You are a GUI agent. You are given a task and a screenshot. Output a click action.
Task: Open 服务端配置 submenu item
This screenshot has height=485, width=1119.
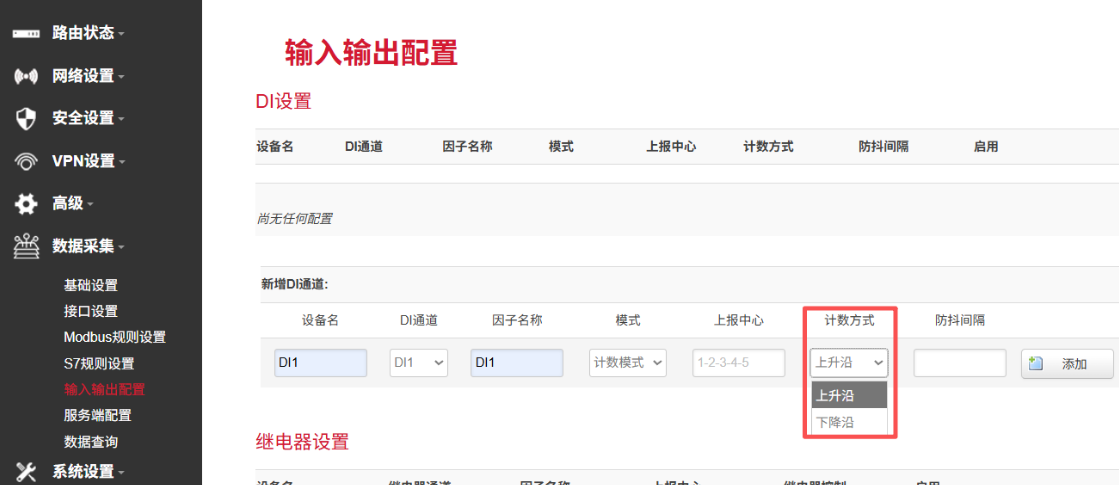97,415
